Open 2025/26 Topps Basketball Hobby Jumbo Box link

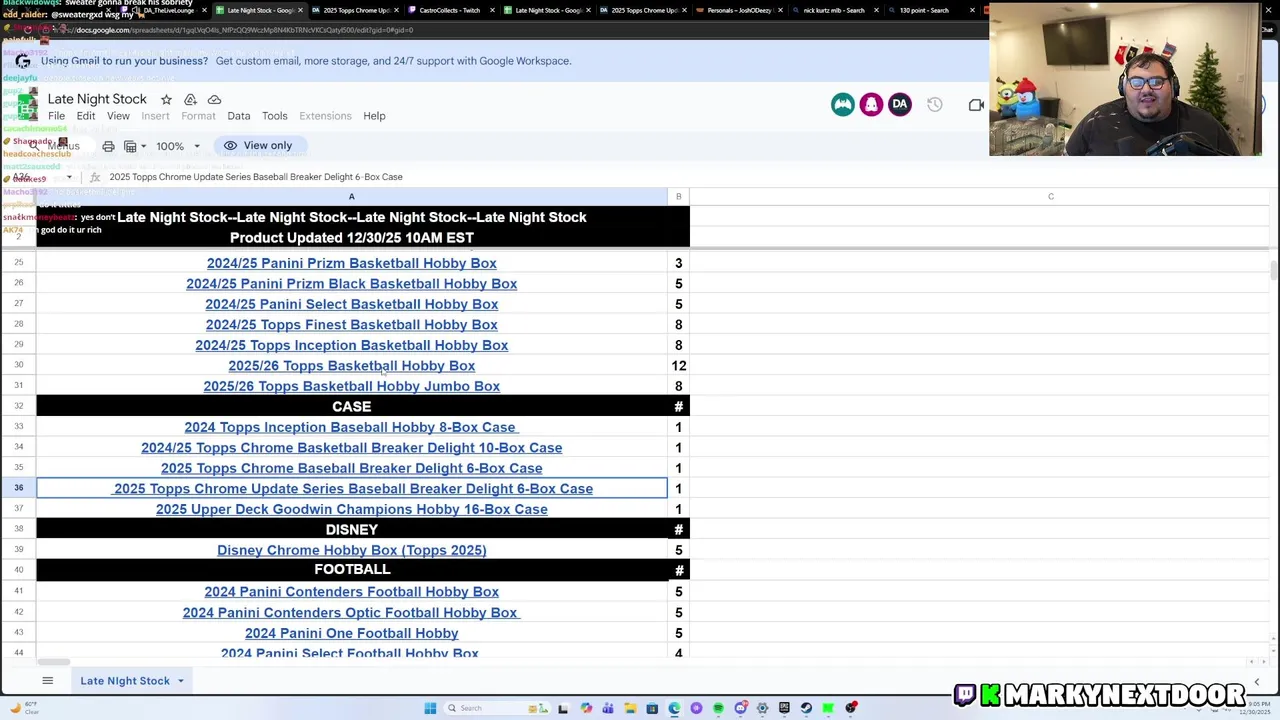point(351,386)
